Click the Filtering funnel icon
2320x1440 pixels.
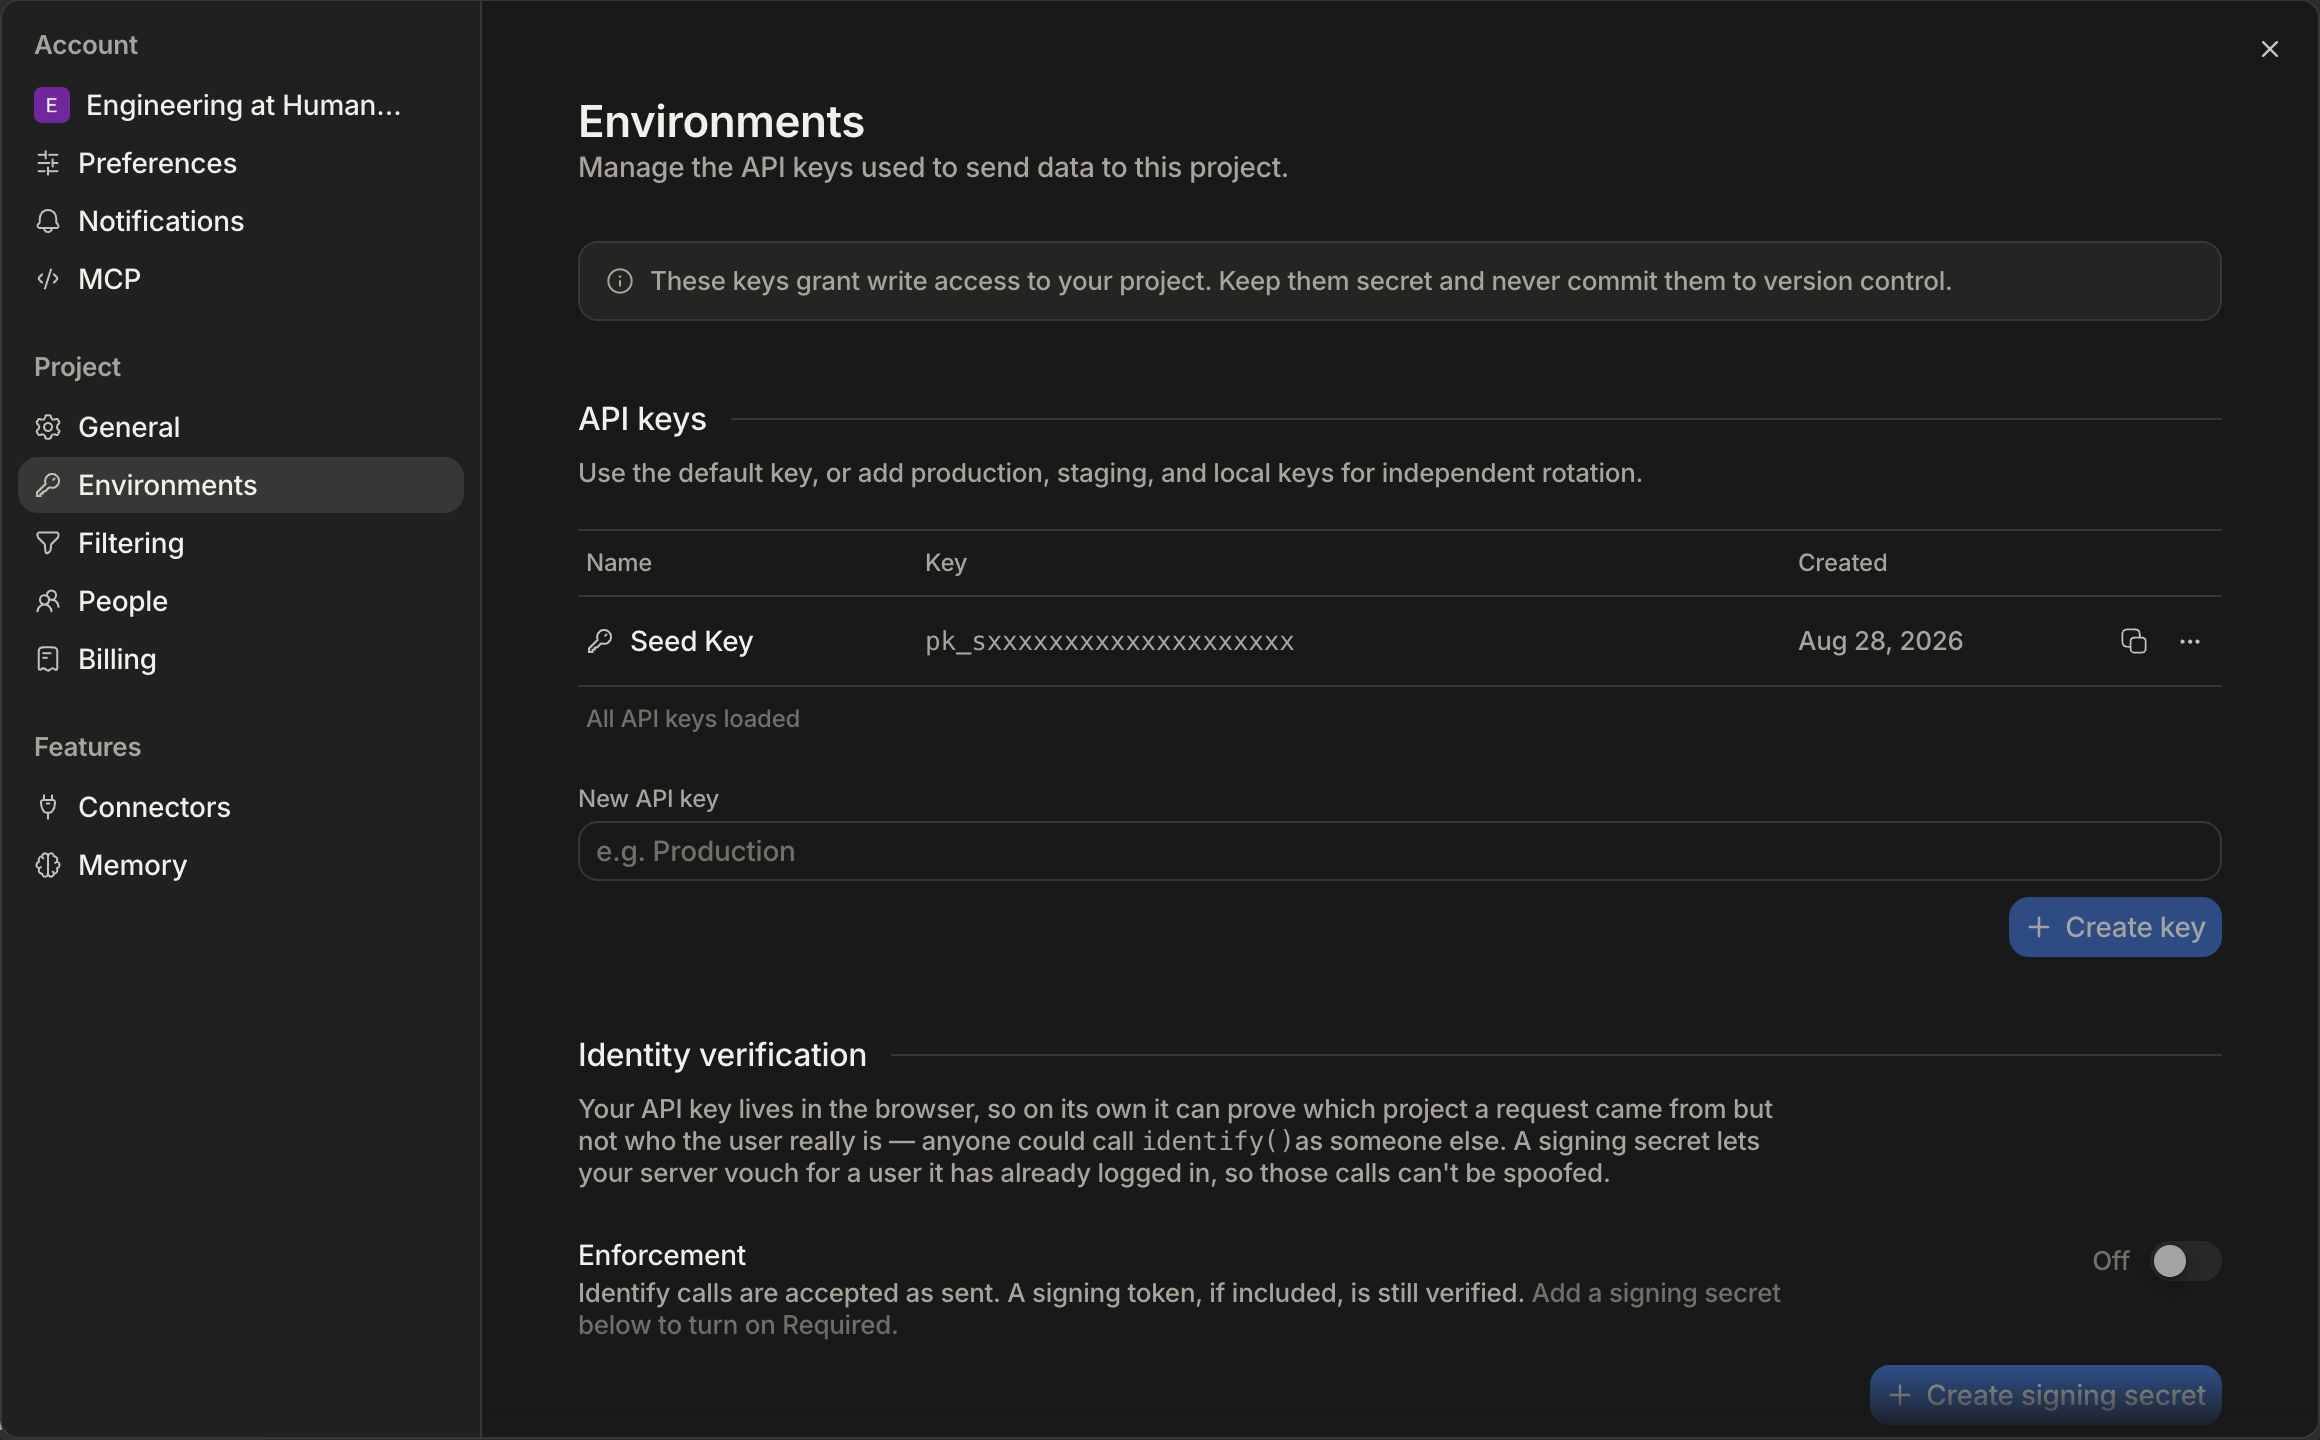48,543
